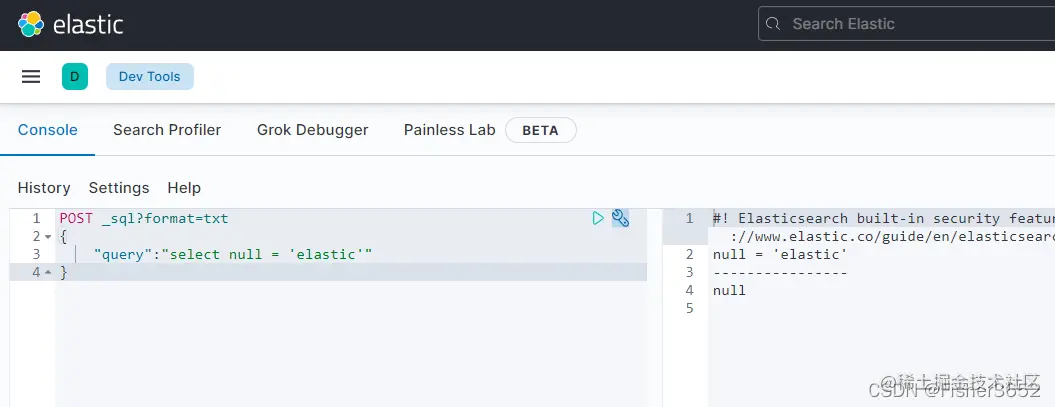
Task: Click the query line in the editor
Action: [x=232, y=255]
